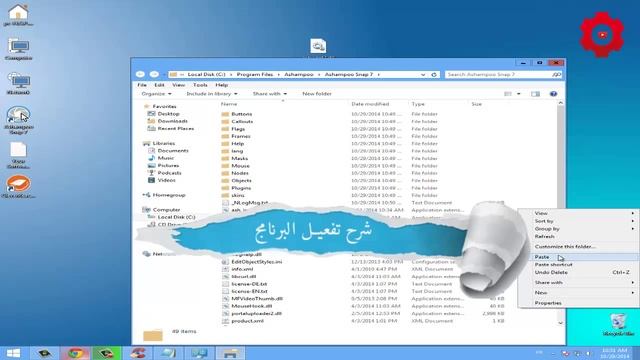
Task: Open the view options dropdown arrow
Action: (x=519, y=94)
